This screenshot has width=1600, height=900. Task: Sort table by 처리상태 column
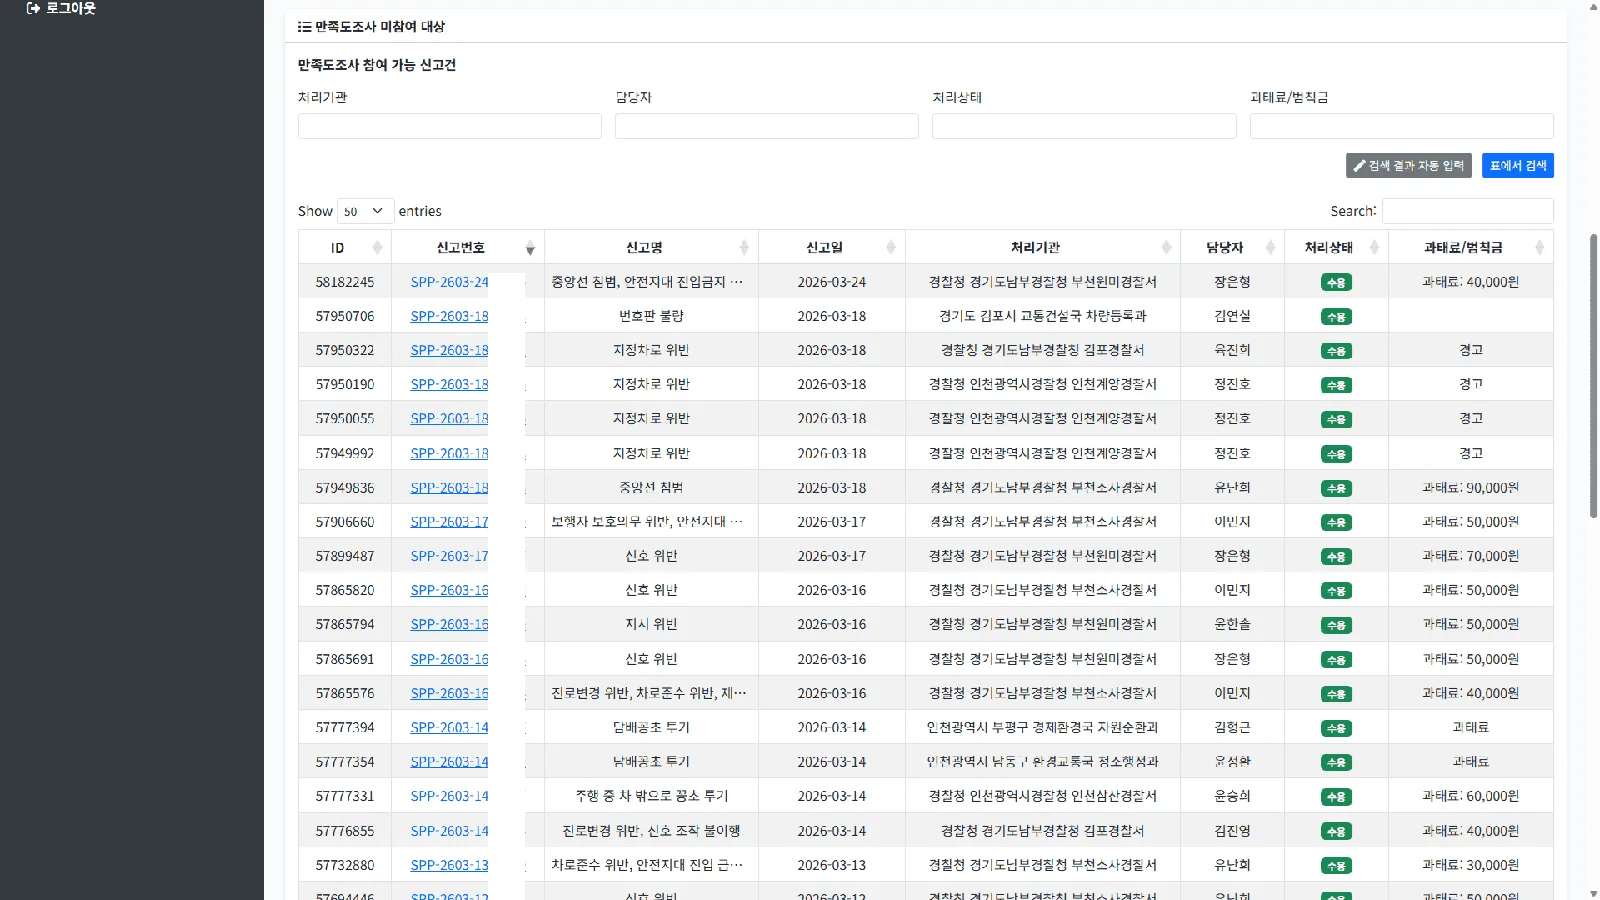[1336, 247]
